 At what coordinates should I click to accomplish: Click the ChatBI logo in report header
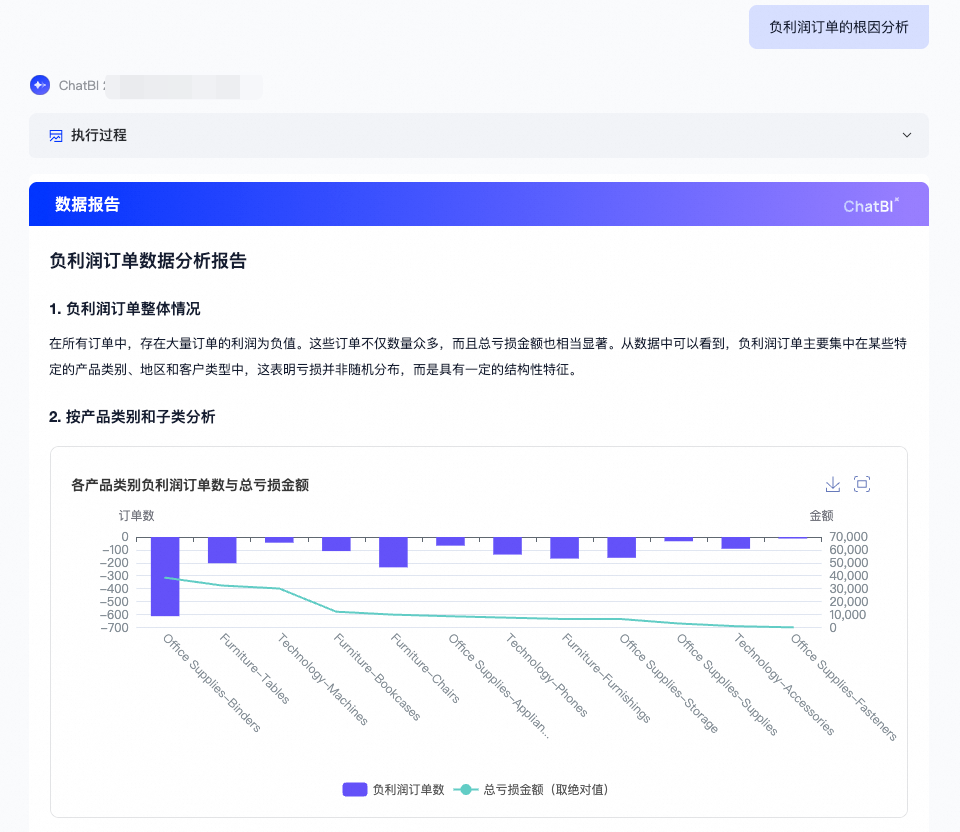coord(870,205)
